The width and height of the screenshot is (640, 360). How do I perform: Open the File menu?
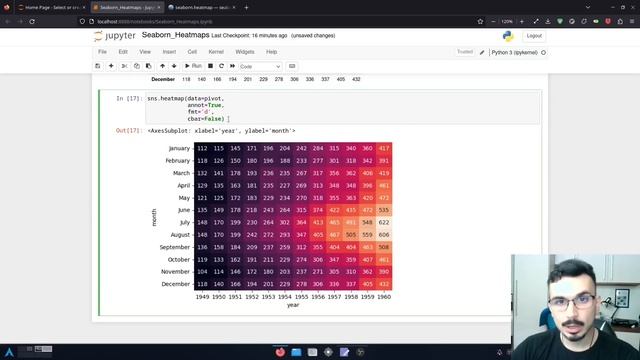pyautogui.click(x=102, y=52)
